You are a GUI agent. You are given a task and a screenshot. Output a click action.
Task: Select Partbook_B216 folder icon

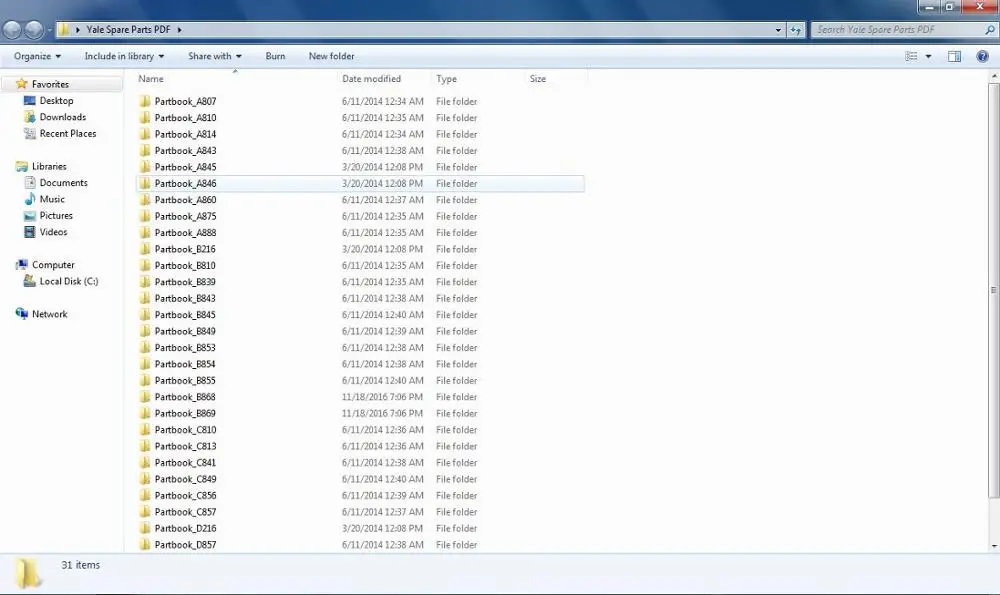[x=145, y=249]
